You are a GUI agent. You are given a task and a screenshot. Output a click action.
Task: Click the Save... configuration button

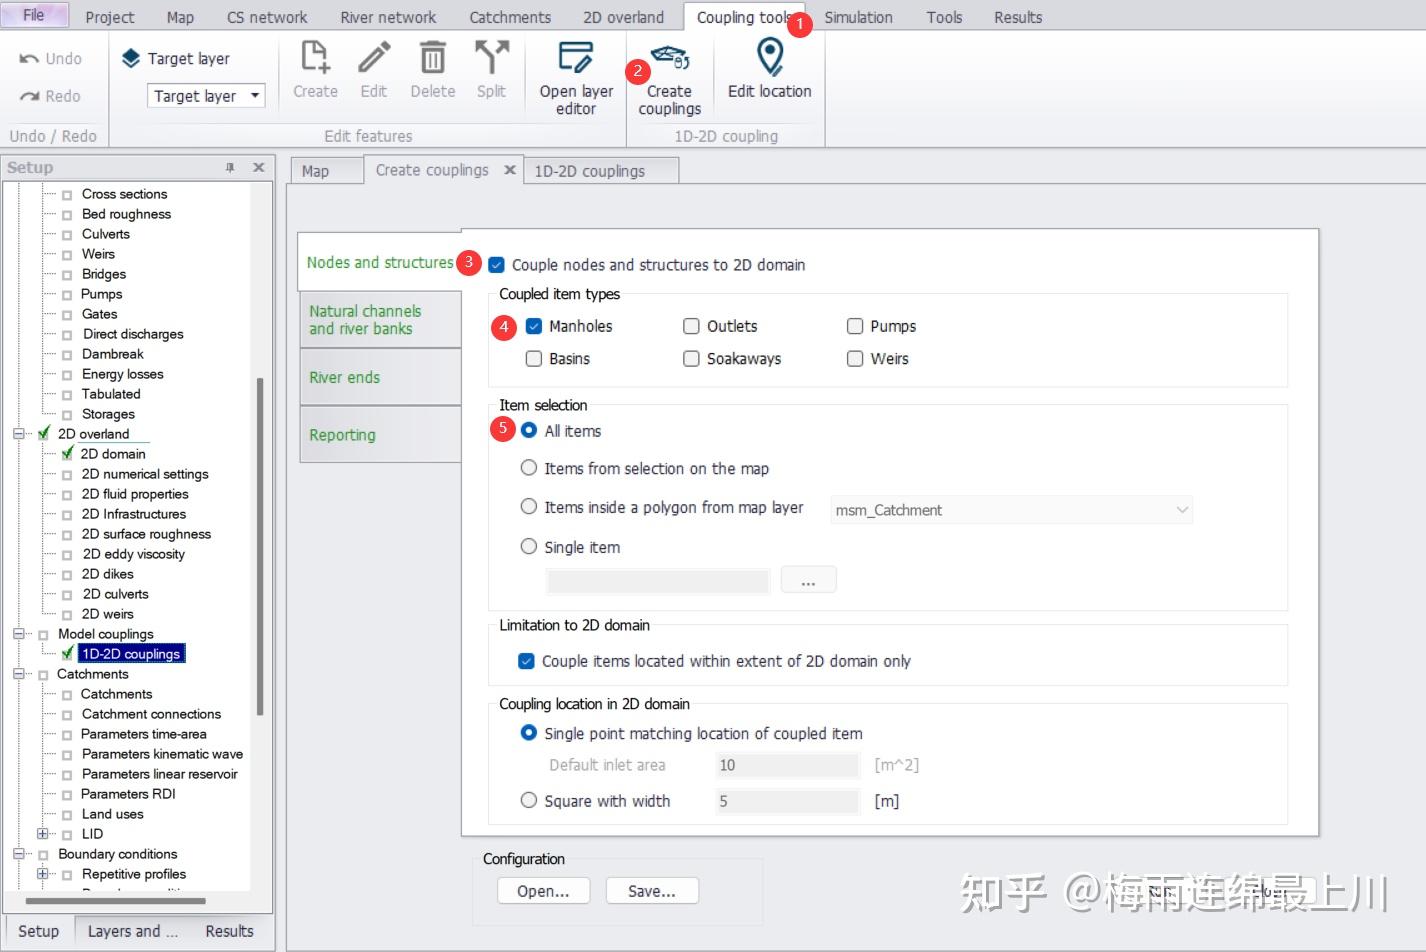pyautogui.click(x=652, y=891)
